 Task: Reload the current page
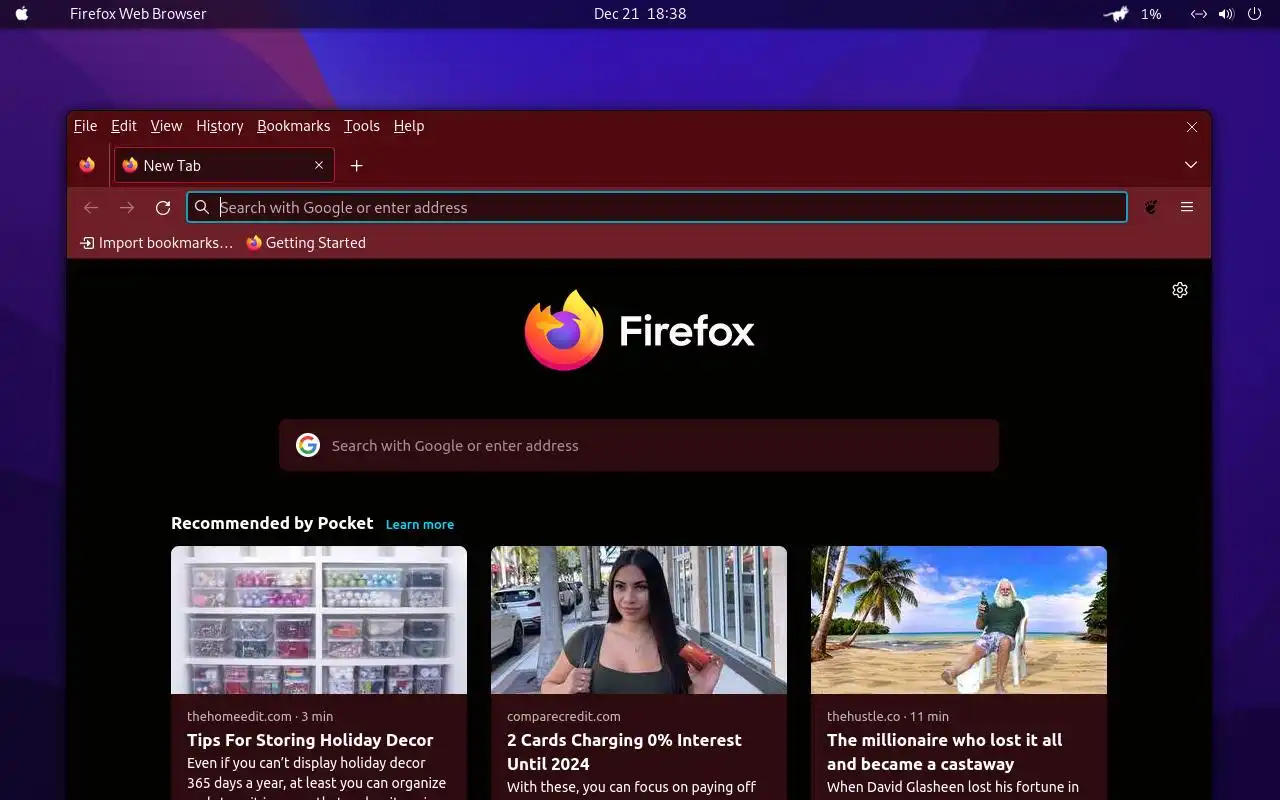(163, 207)
